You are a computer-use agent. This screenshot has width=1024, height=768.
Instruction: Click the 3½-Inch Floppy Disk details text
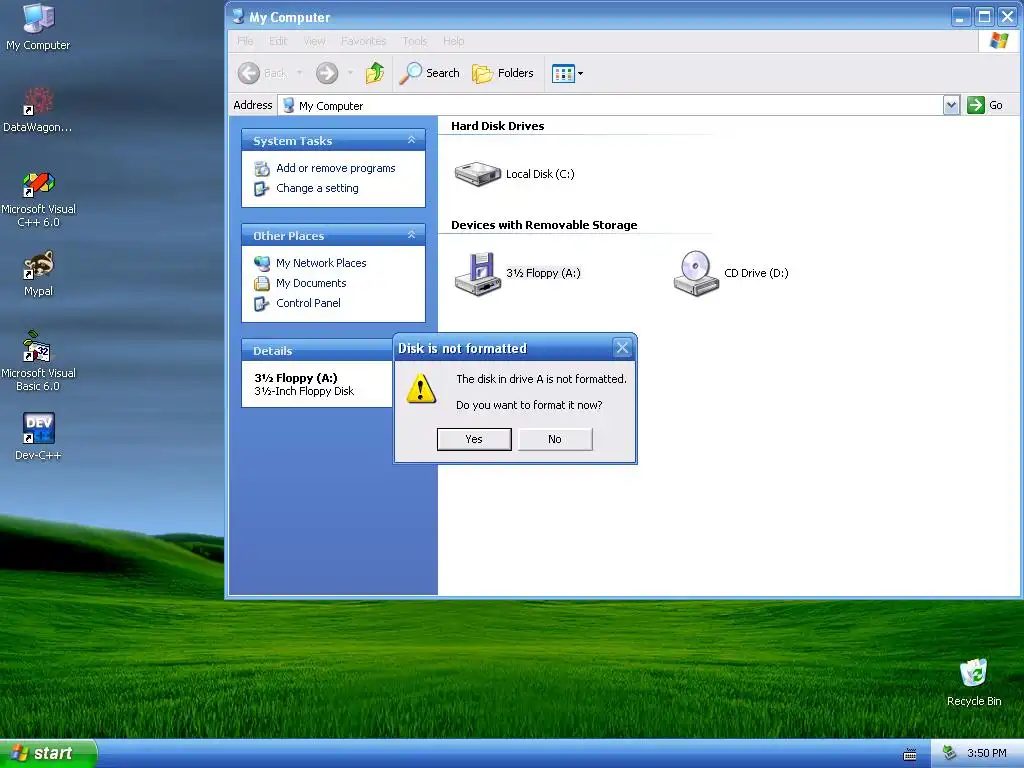pos(304,391)
